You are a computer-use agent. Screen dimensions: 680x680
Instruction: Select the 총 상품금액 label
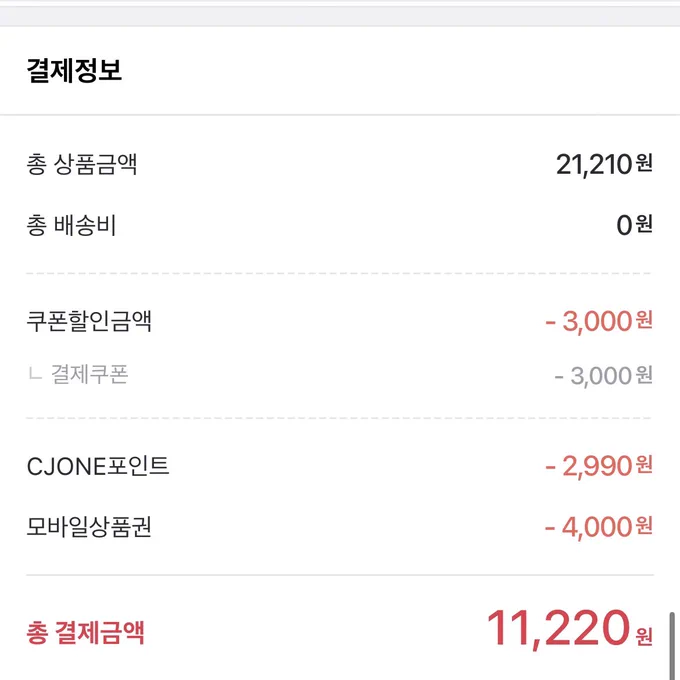click(82, 164)
